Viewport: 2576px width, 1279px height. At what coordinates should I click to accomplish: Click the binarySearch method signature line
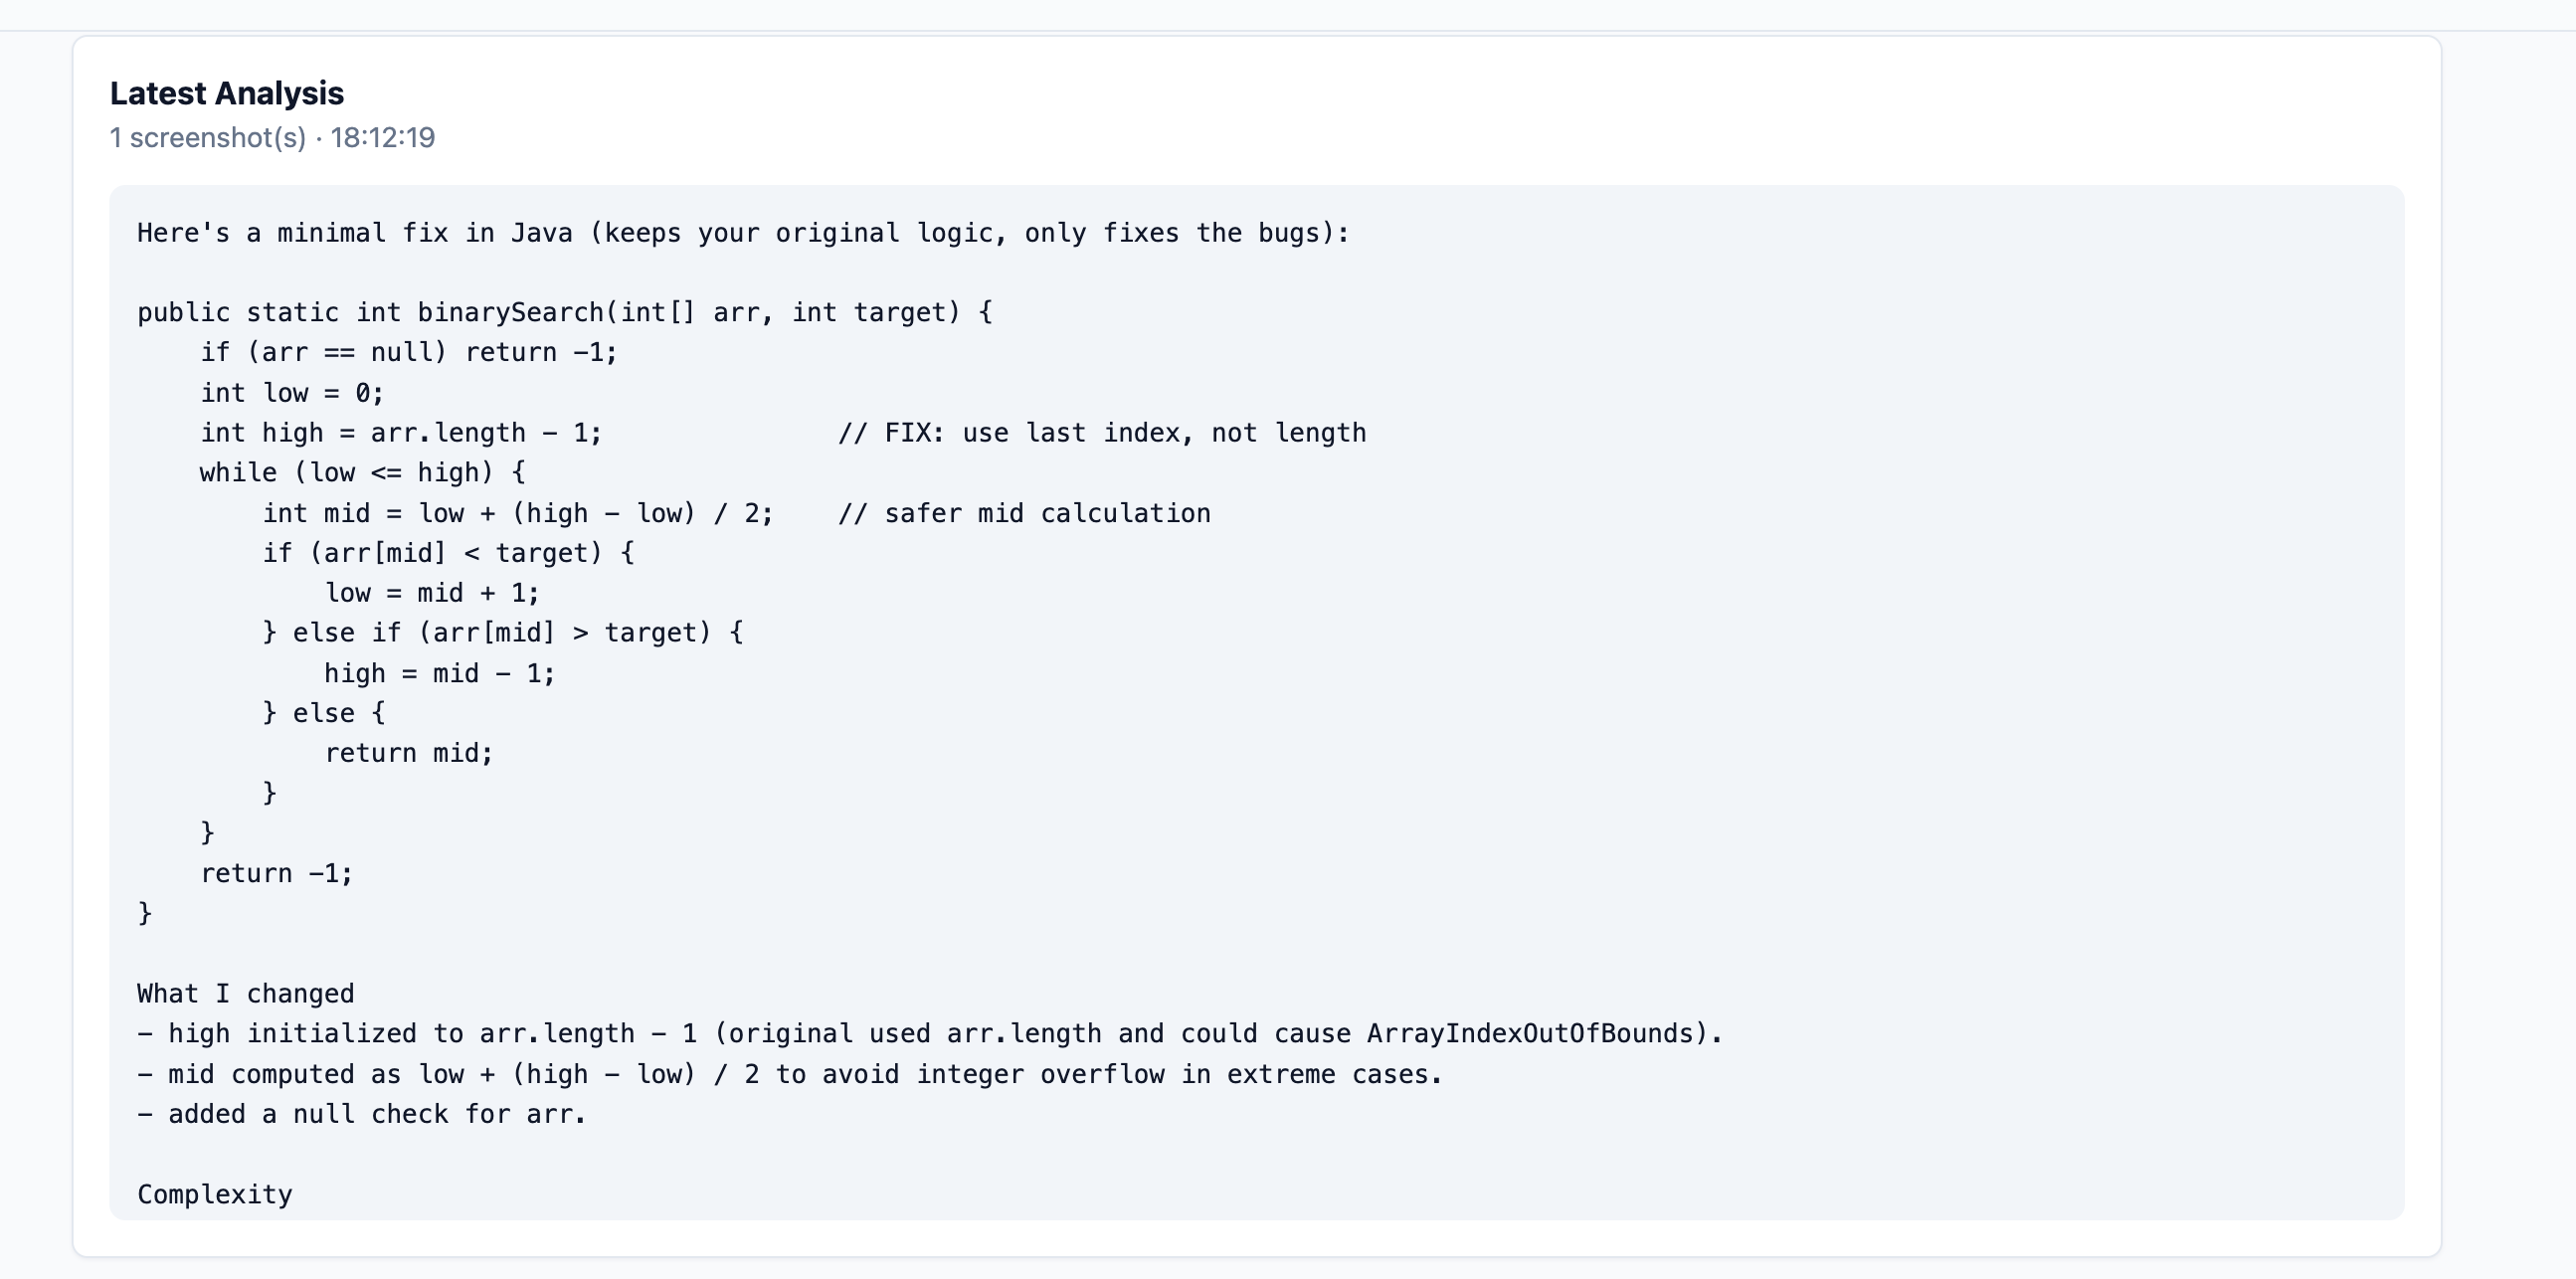click(565, 312)
